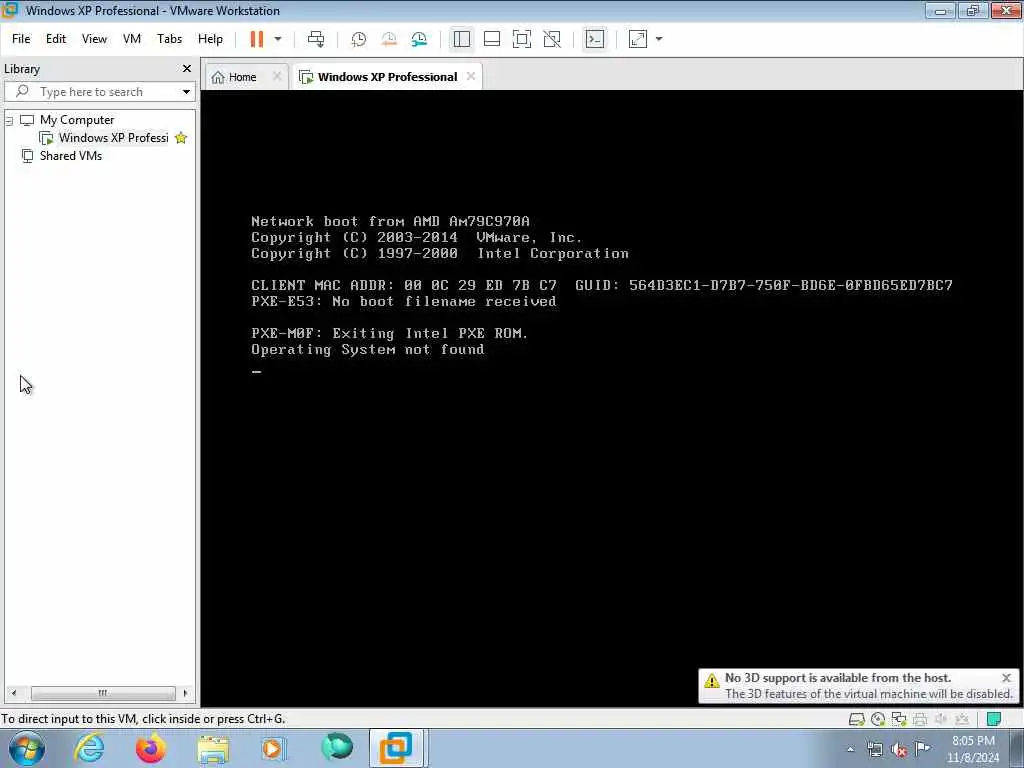
Task: Show hidden tray icons arrow
Action: click(850, 750)
